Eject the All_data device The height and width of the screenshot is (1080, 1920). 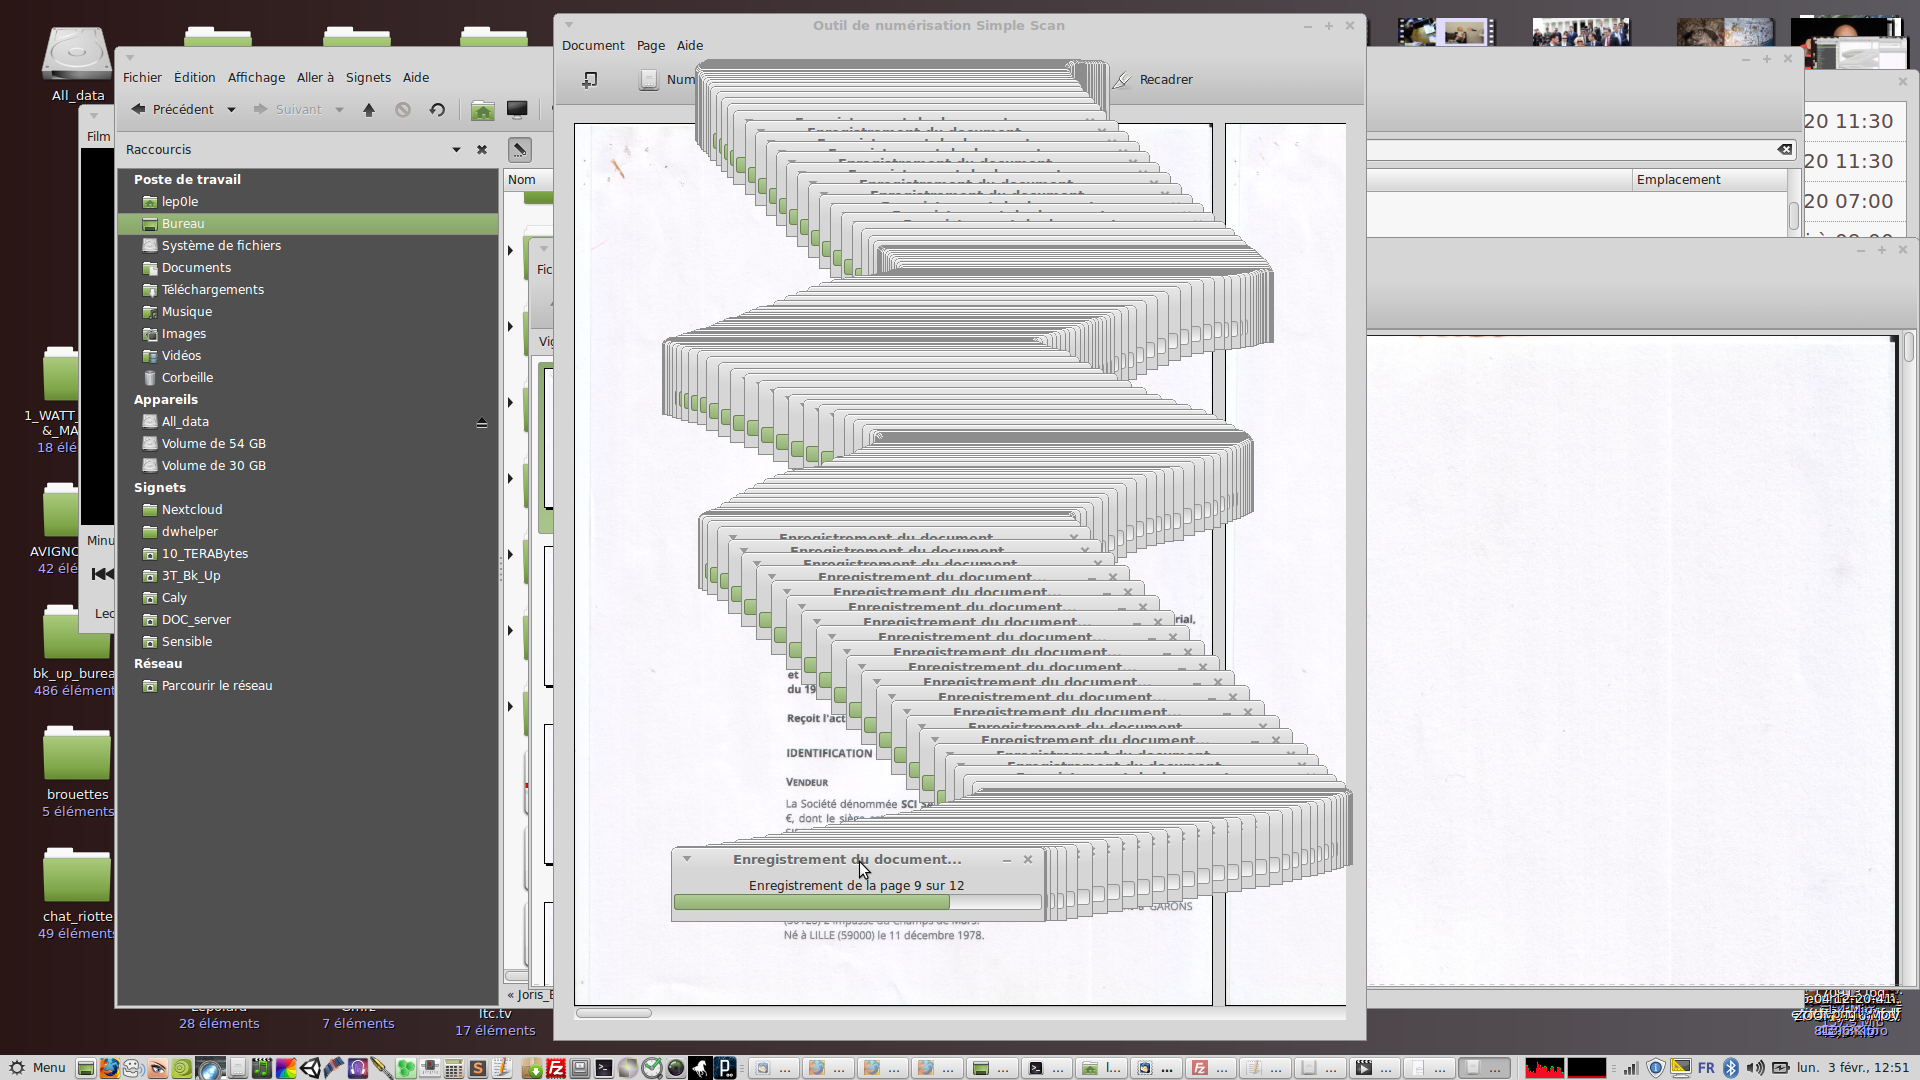482,423
